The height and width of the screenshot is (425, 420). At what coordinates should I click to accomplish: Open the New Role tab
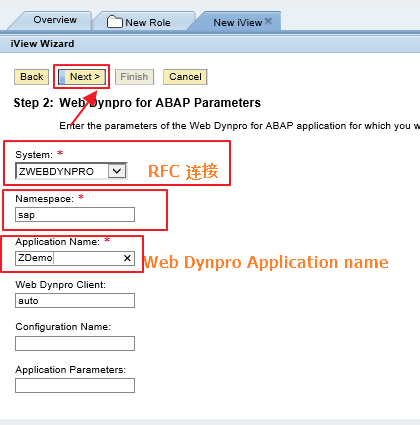click(x=148, y=23)
